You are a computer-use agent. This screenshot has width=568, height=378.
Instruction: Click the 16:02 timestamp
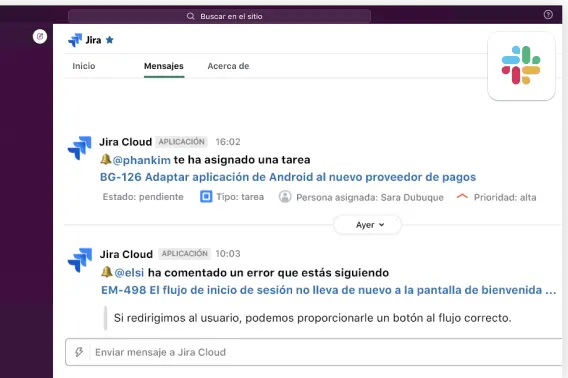point(228,142)
